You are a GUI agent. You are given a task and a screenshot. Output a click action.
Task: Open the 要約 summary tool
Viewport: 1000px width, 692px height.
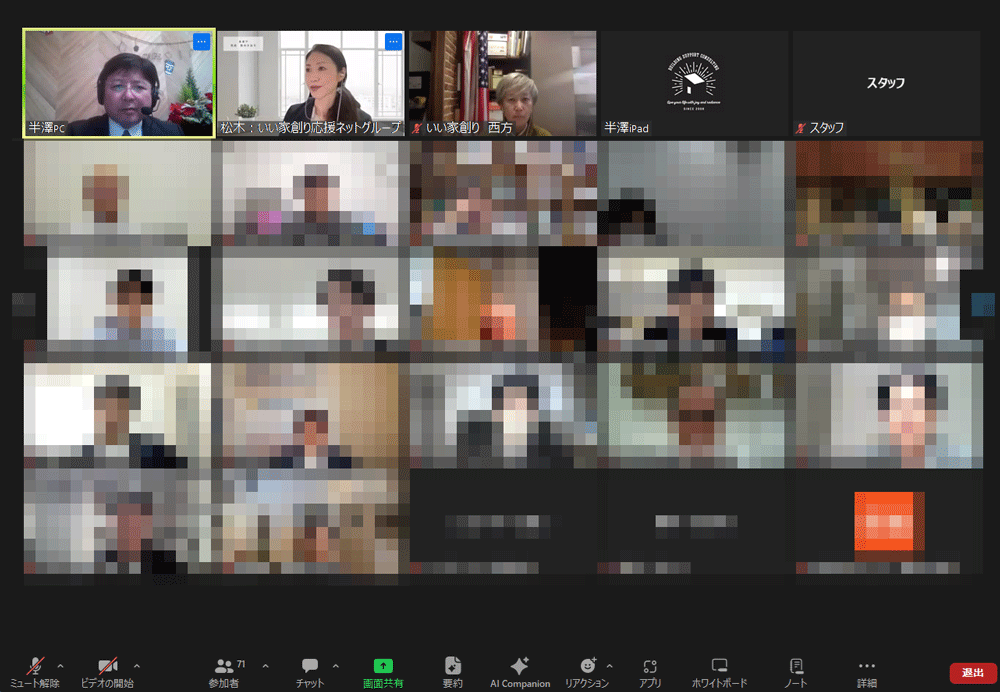pos(452,671)
